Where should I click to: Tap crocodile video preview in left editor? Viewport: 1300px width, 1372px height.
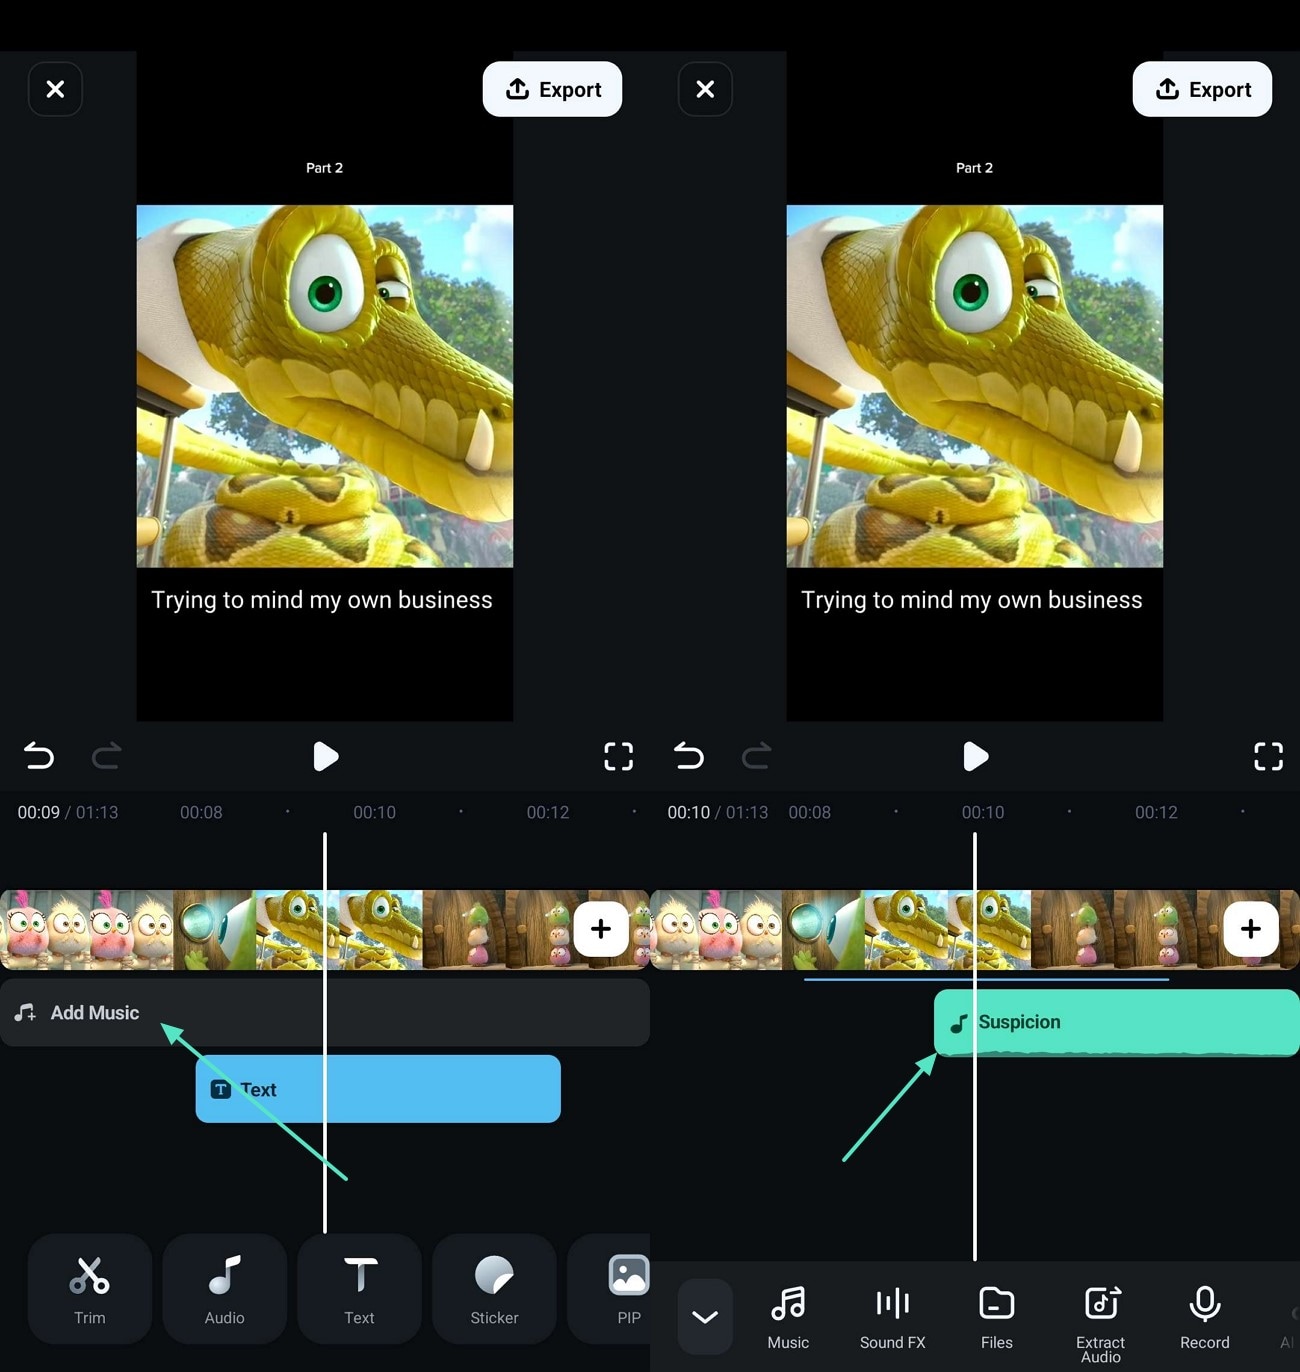(325, 386)
